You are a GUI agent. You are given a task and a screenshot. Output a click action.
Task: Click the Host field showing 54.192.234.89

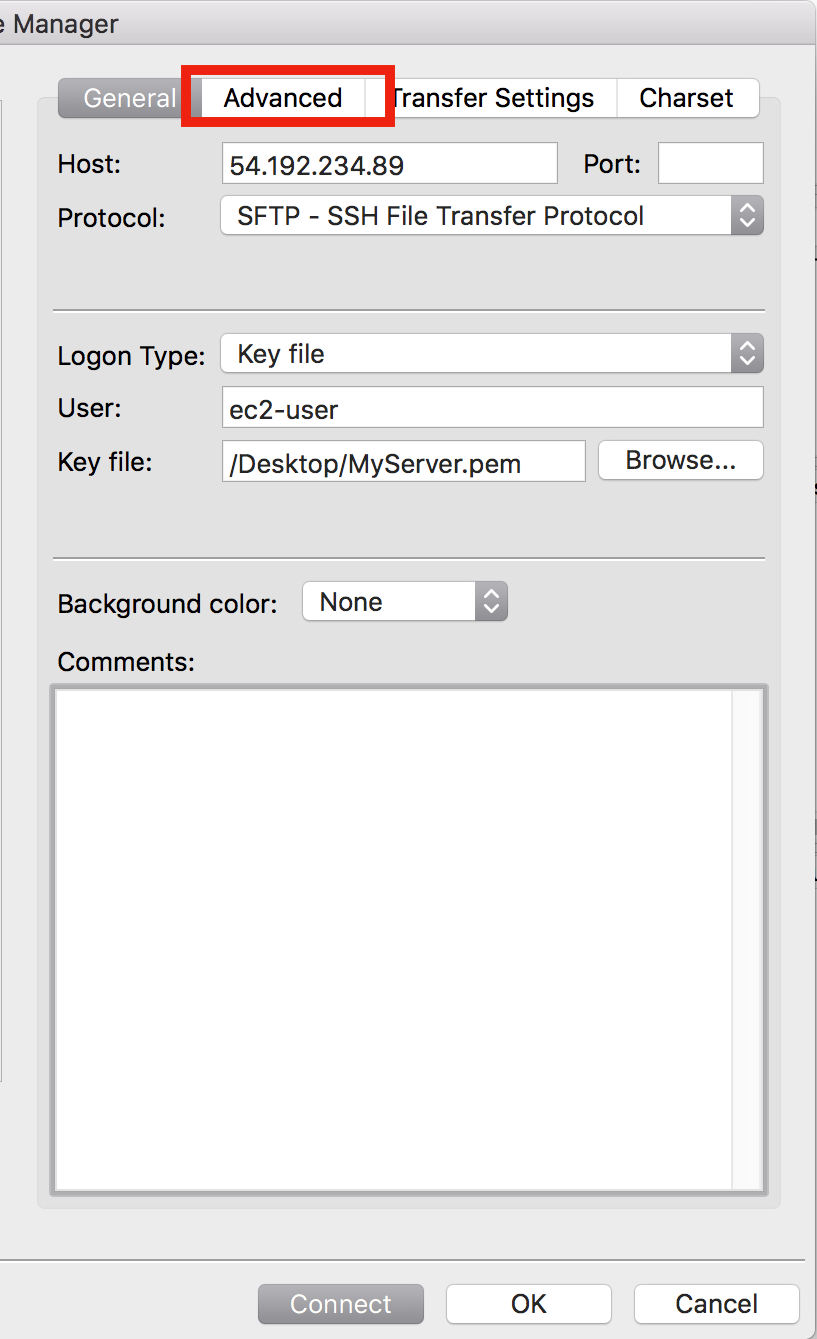coord(389,163)
